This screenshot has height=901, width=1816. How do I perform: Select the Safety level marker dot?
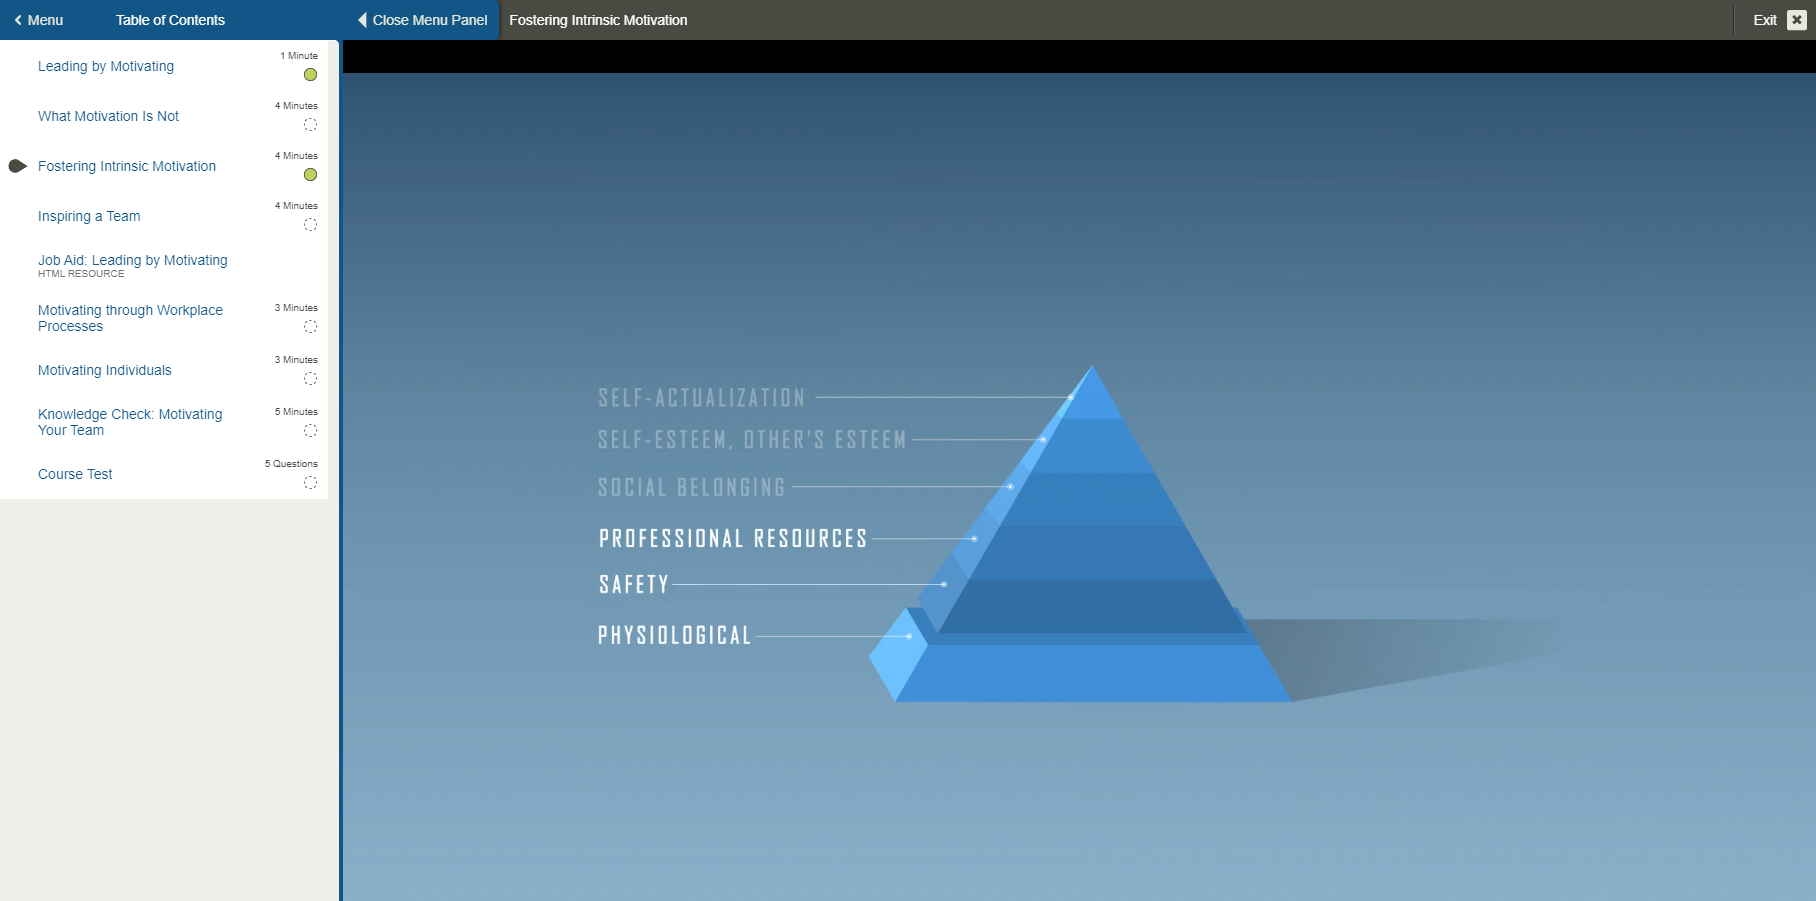coord(944,584)
